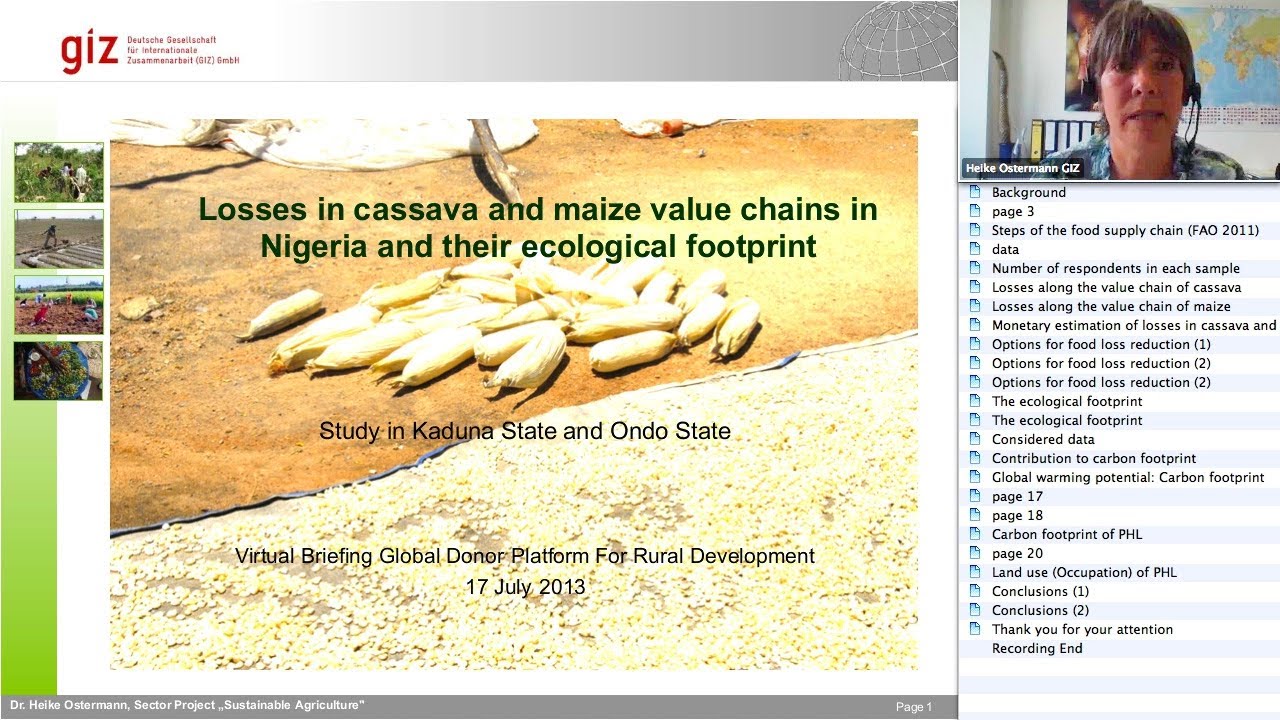Click the Heike Ostermann GIZ name label

(1022, 169)
